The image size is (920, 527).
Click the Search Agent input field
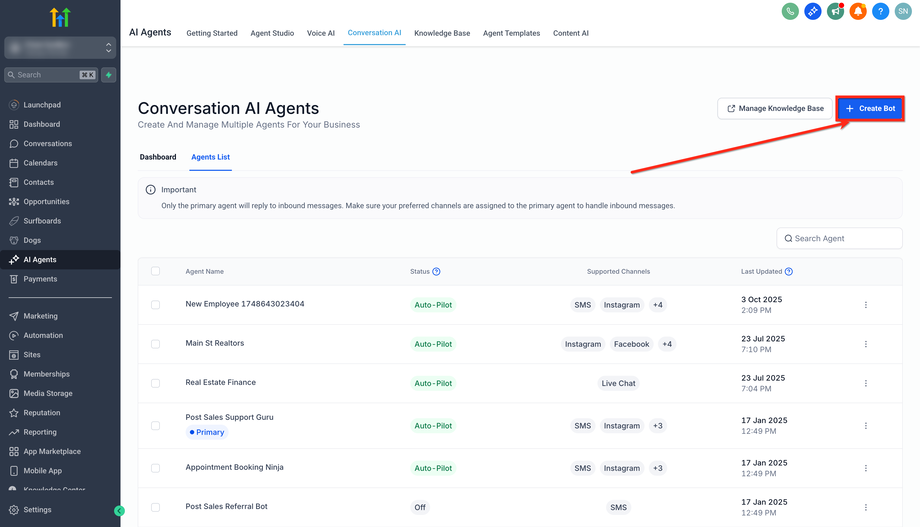tap(846, 239)
